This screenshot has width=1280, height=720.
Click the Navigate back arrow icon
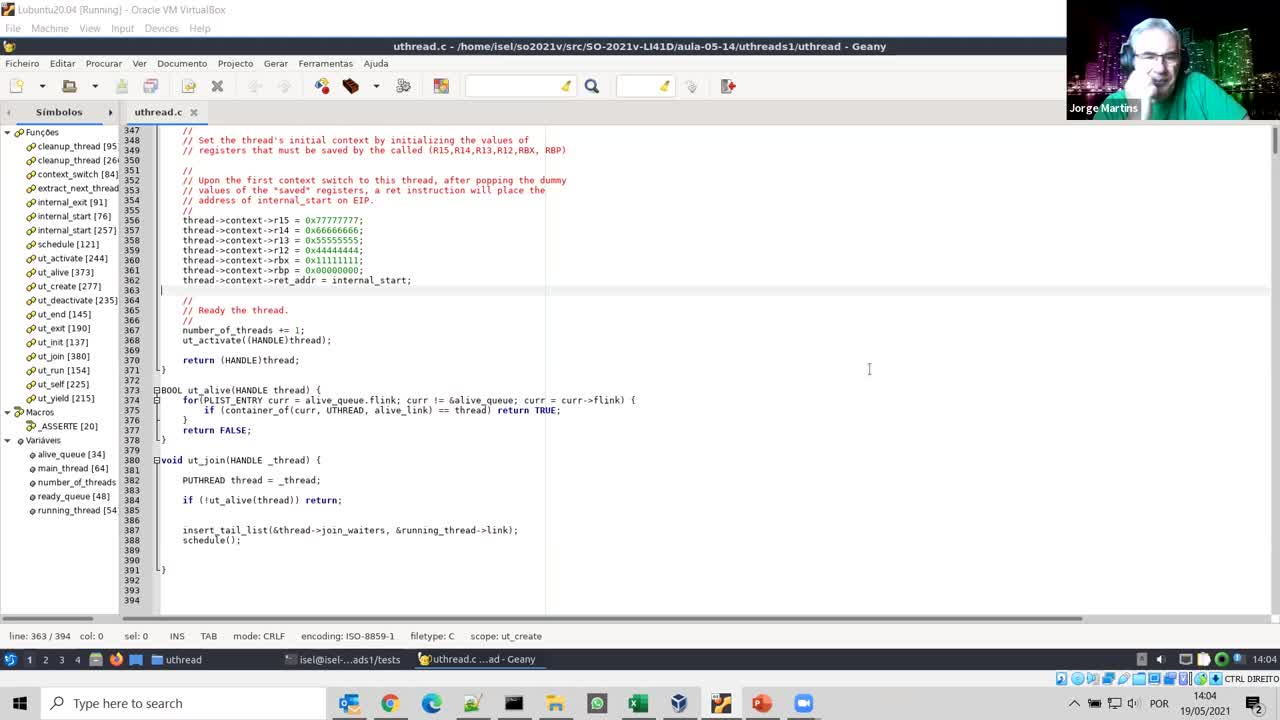pos(255,86)
